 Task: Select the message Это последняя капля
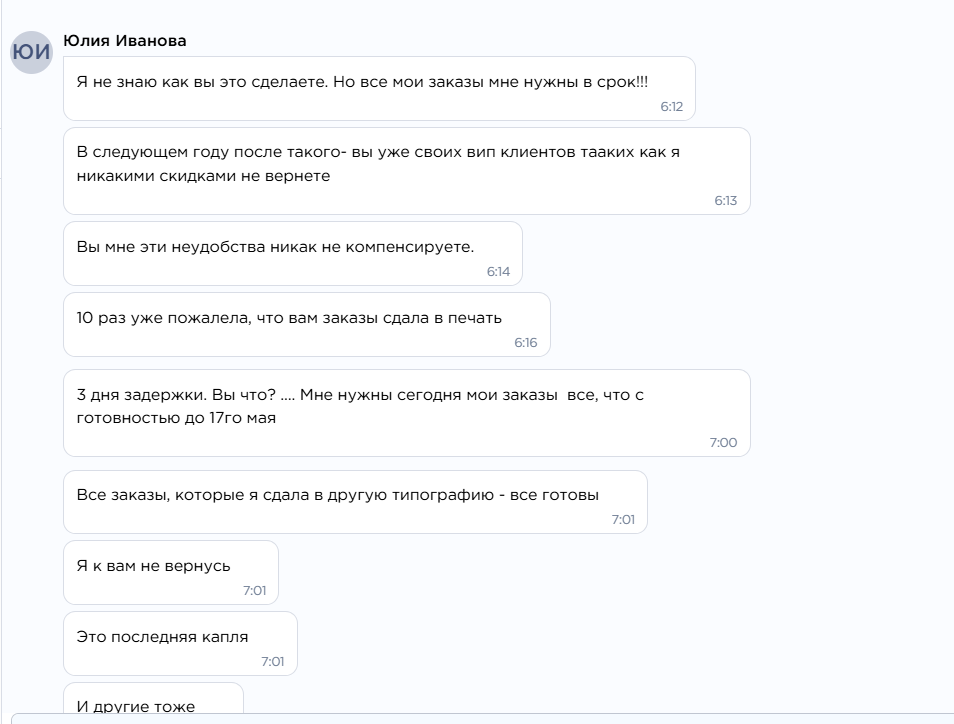tap(180, 644)
